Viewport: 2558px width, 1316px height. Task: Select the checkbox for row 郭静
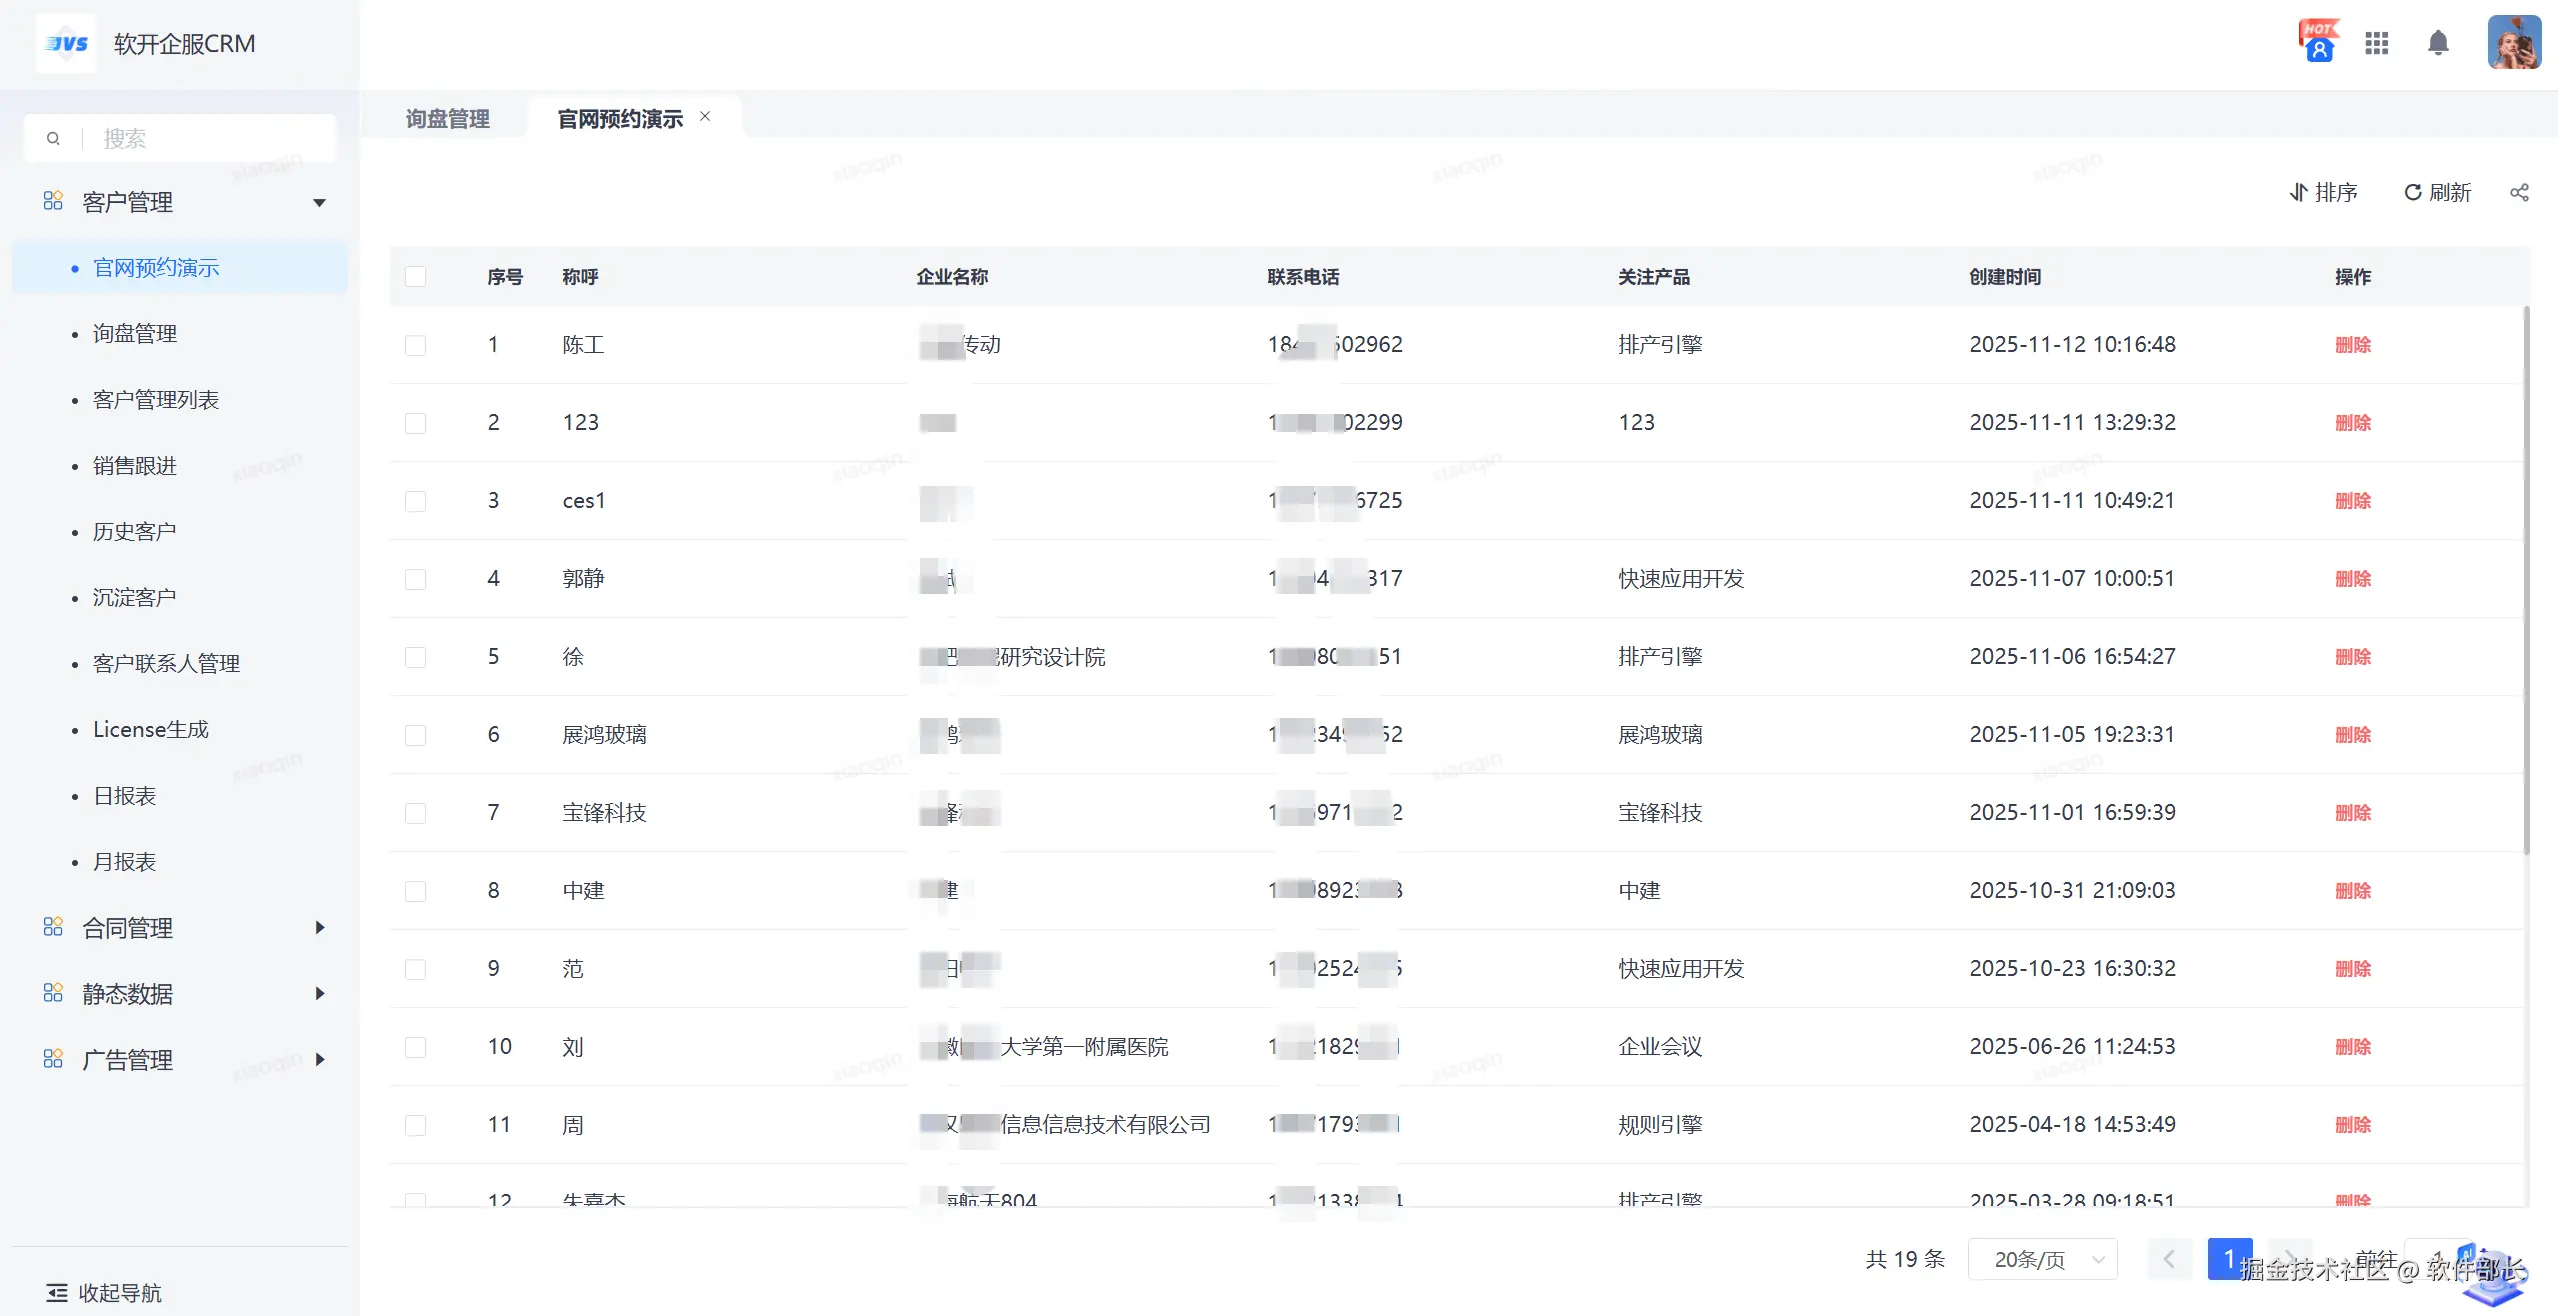click(x=415, y=579)
